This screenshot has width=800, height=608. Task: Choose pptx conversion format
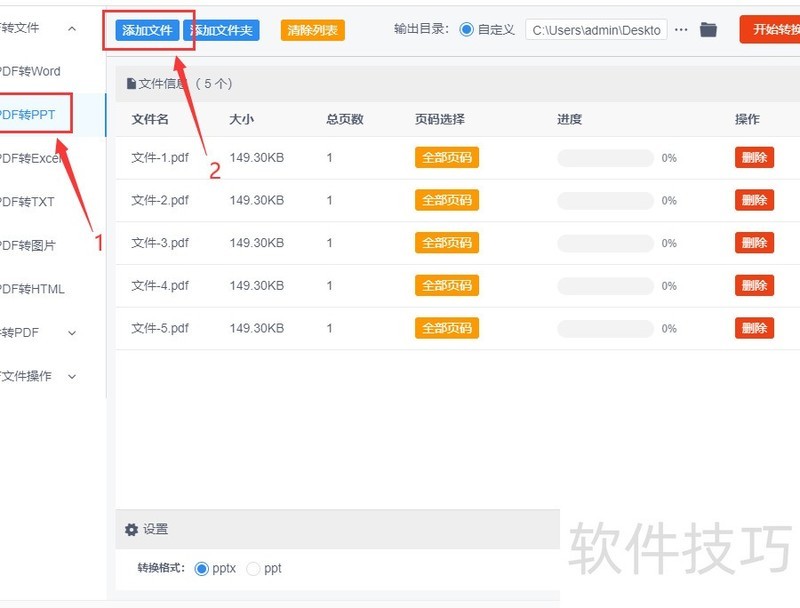click(x=202, y=568)
